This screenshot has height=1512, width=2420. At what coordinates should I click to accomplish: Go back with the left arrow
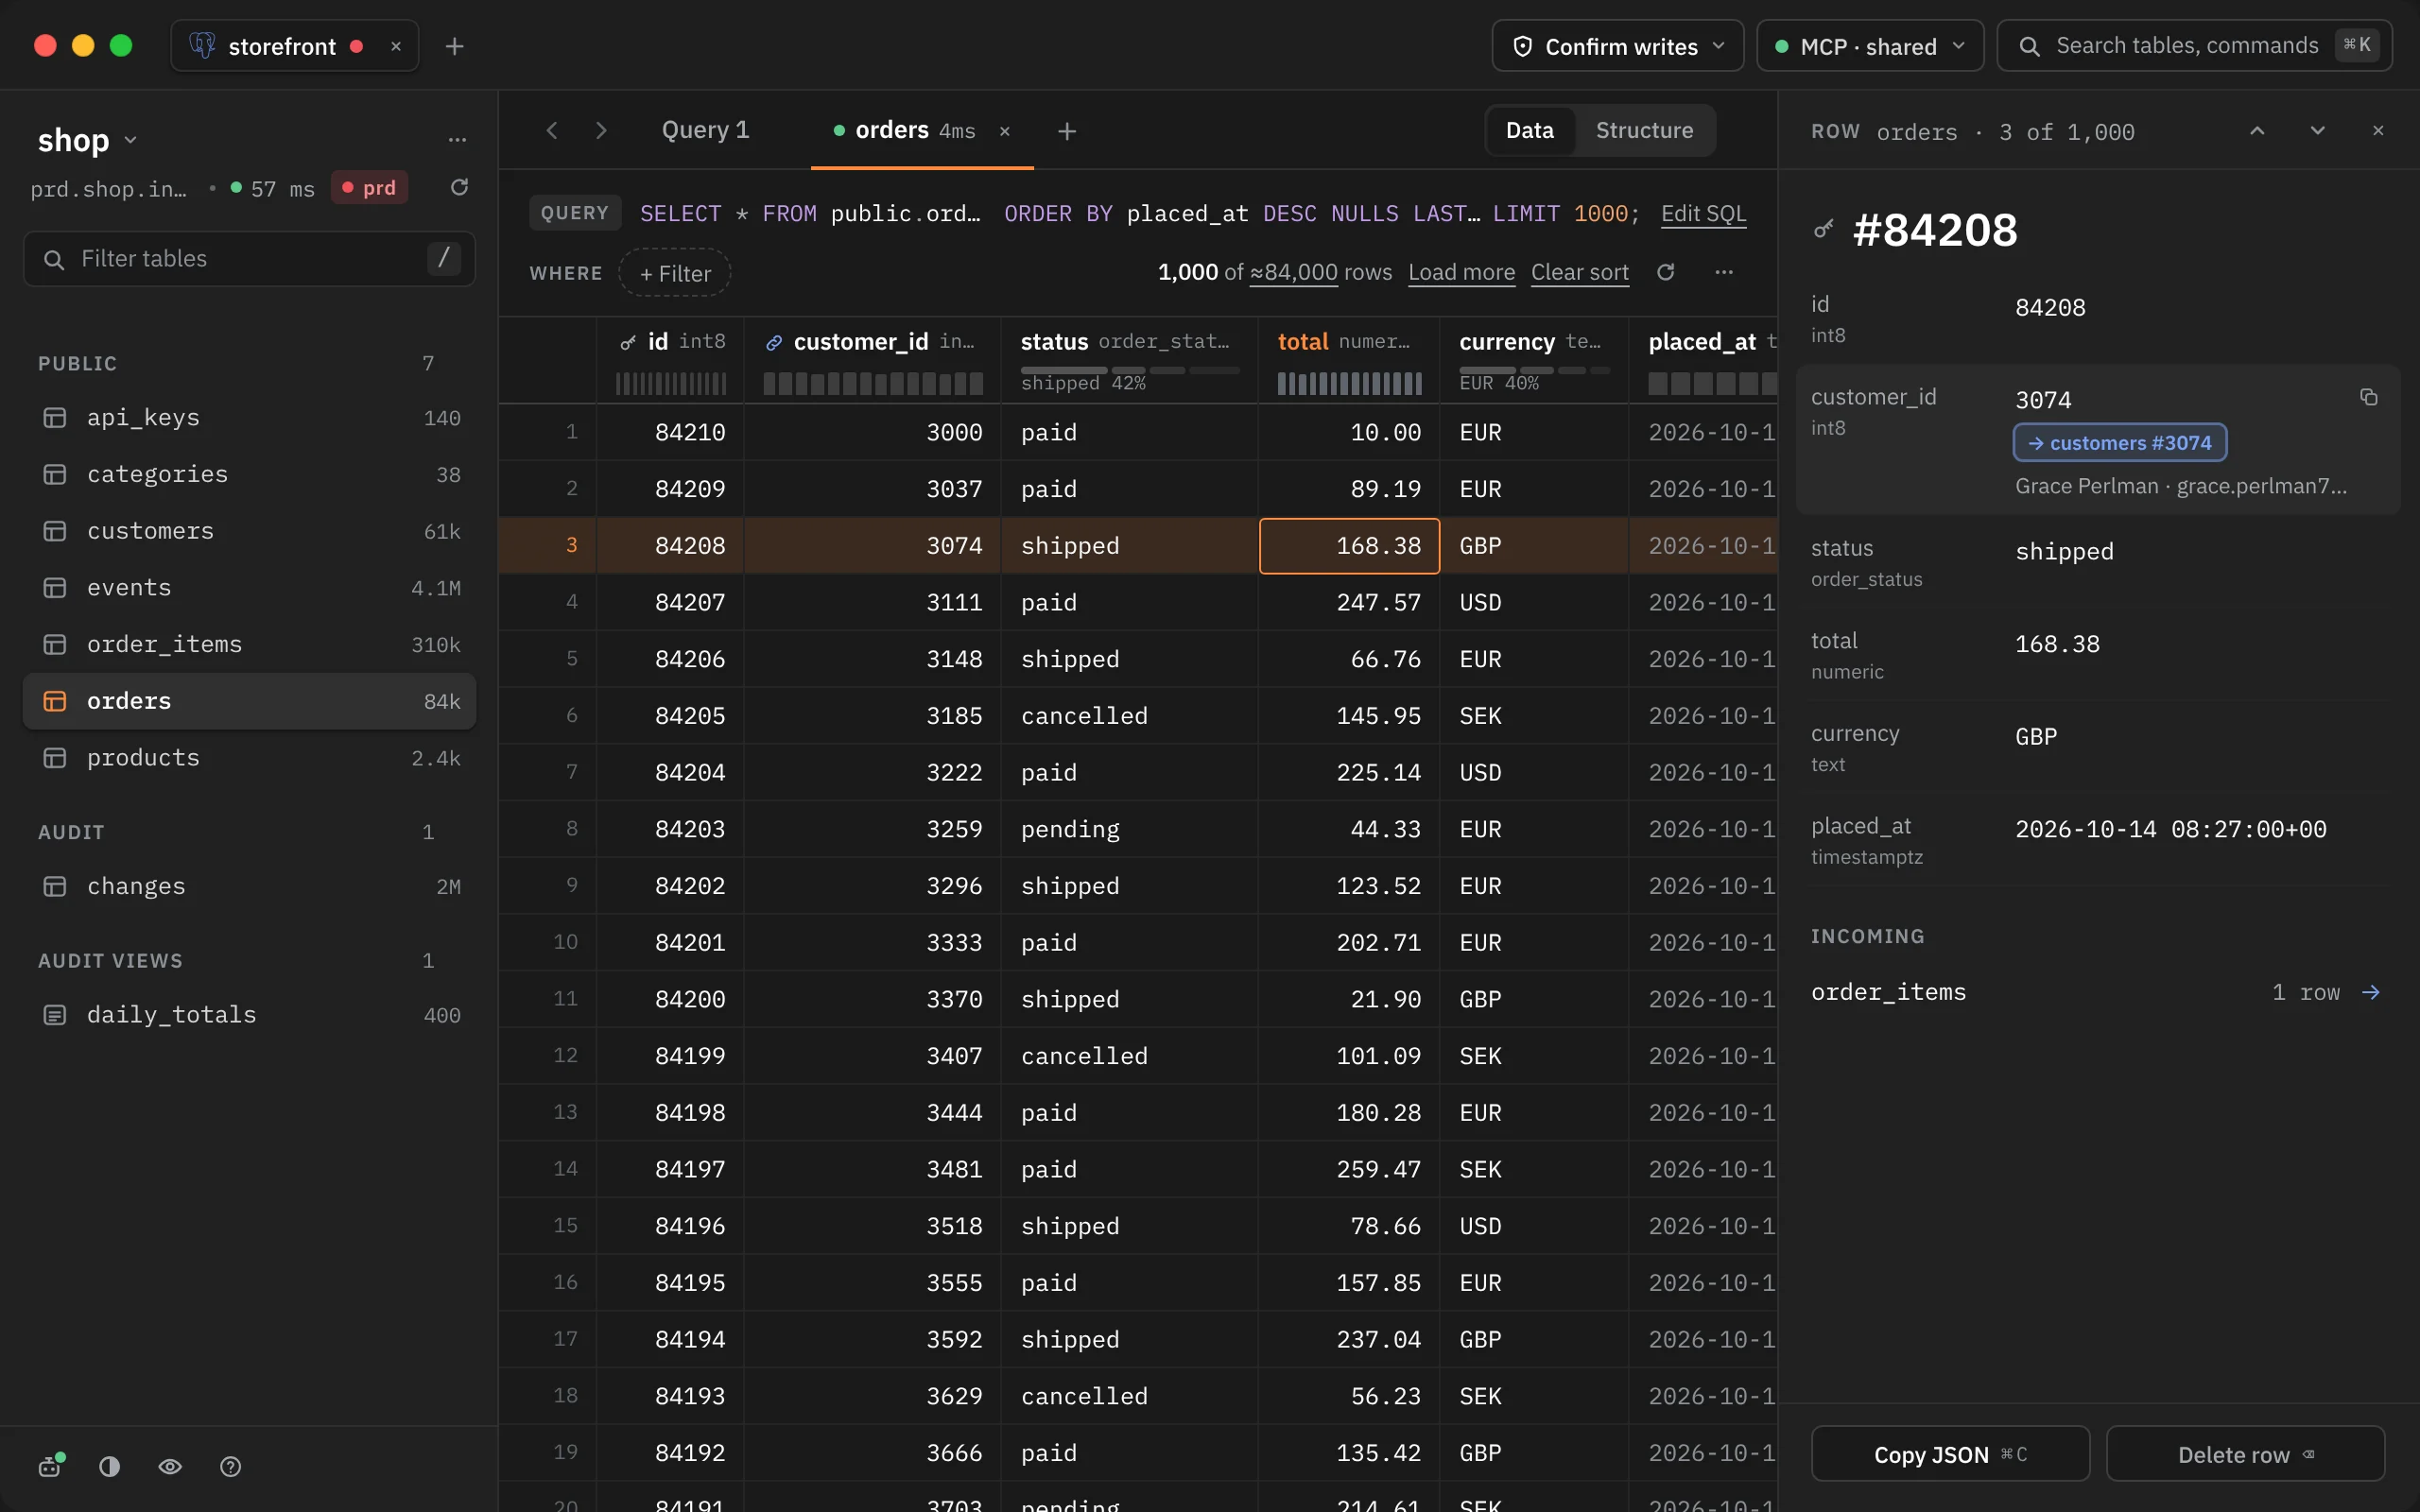552,130
